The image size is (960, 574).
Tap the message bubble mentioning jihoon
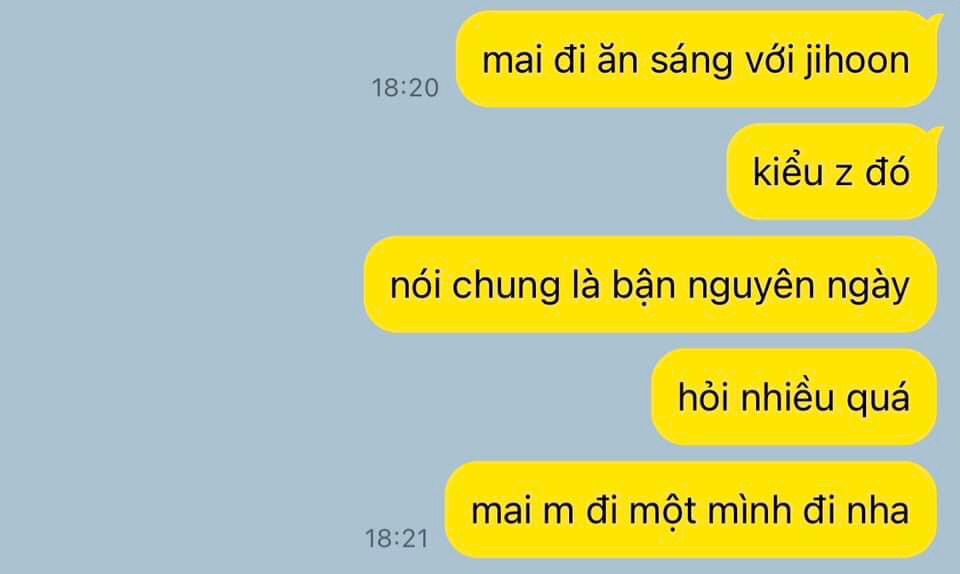(x=697, y=59)
